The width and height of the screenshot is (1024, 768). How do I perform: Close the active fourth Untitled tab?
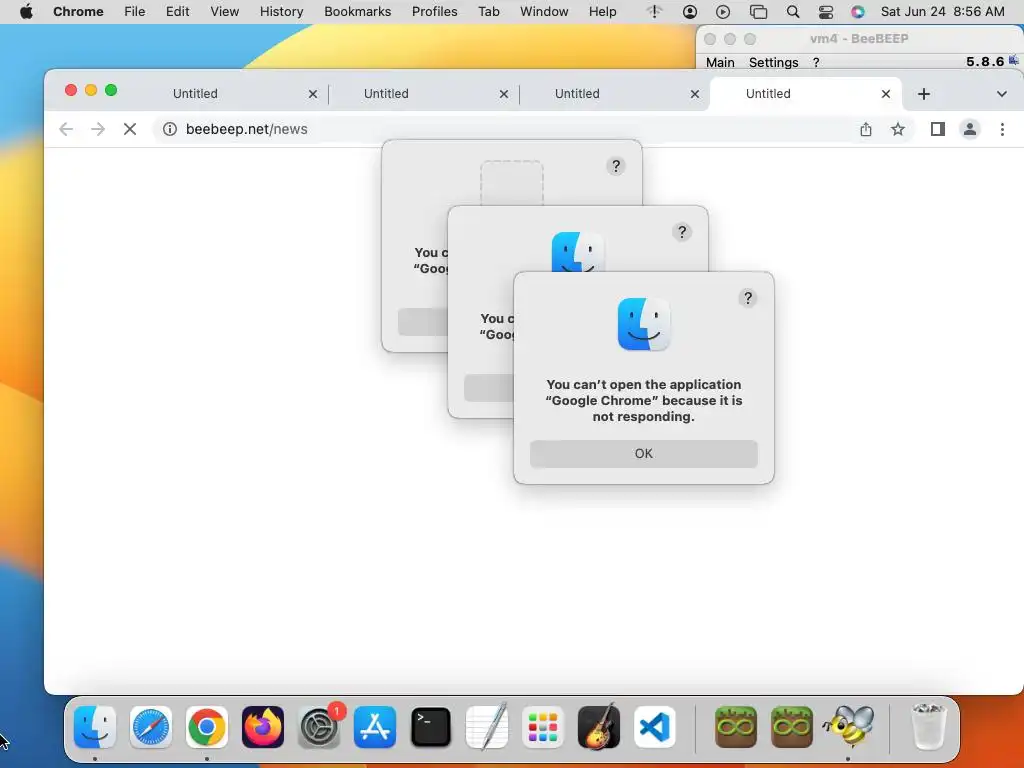[x=886, y=94]
